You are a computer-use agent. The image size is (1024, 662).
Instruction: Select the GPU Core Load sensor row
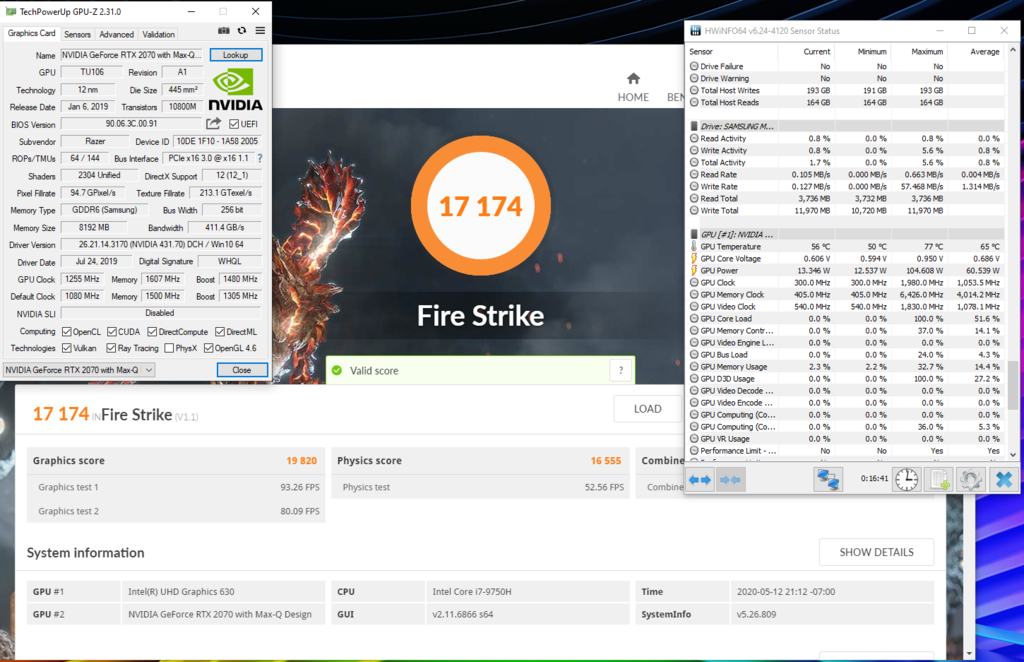pyautogui.click(x=845, y=319)
